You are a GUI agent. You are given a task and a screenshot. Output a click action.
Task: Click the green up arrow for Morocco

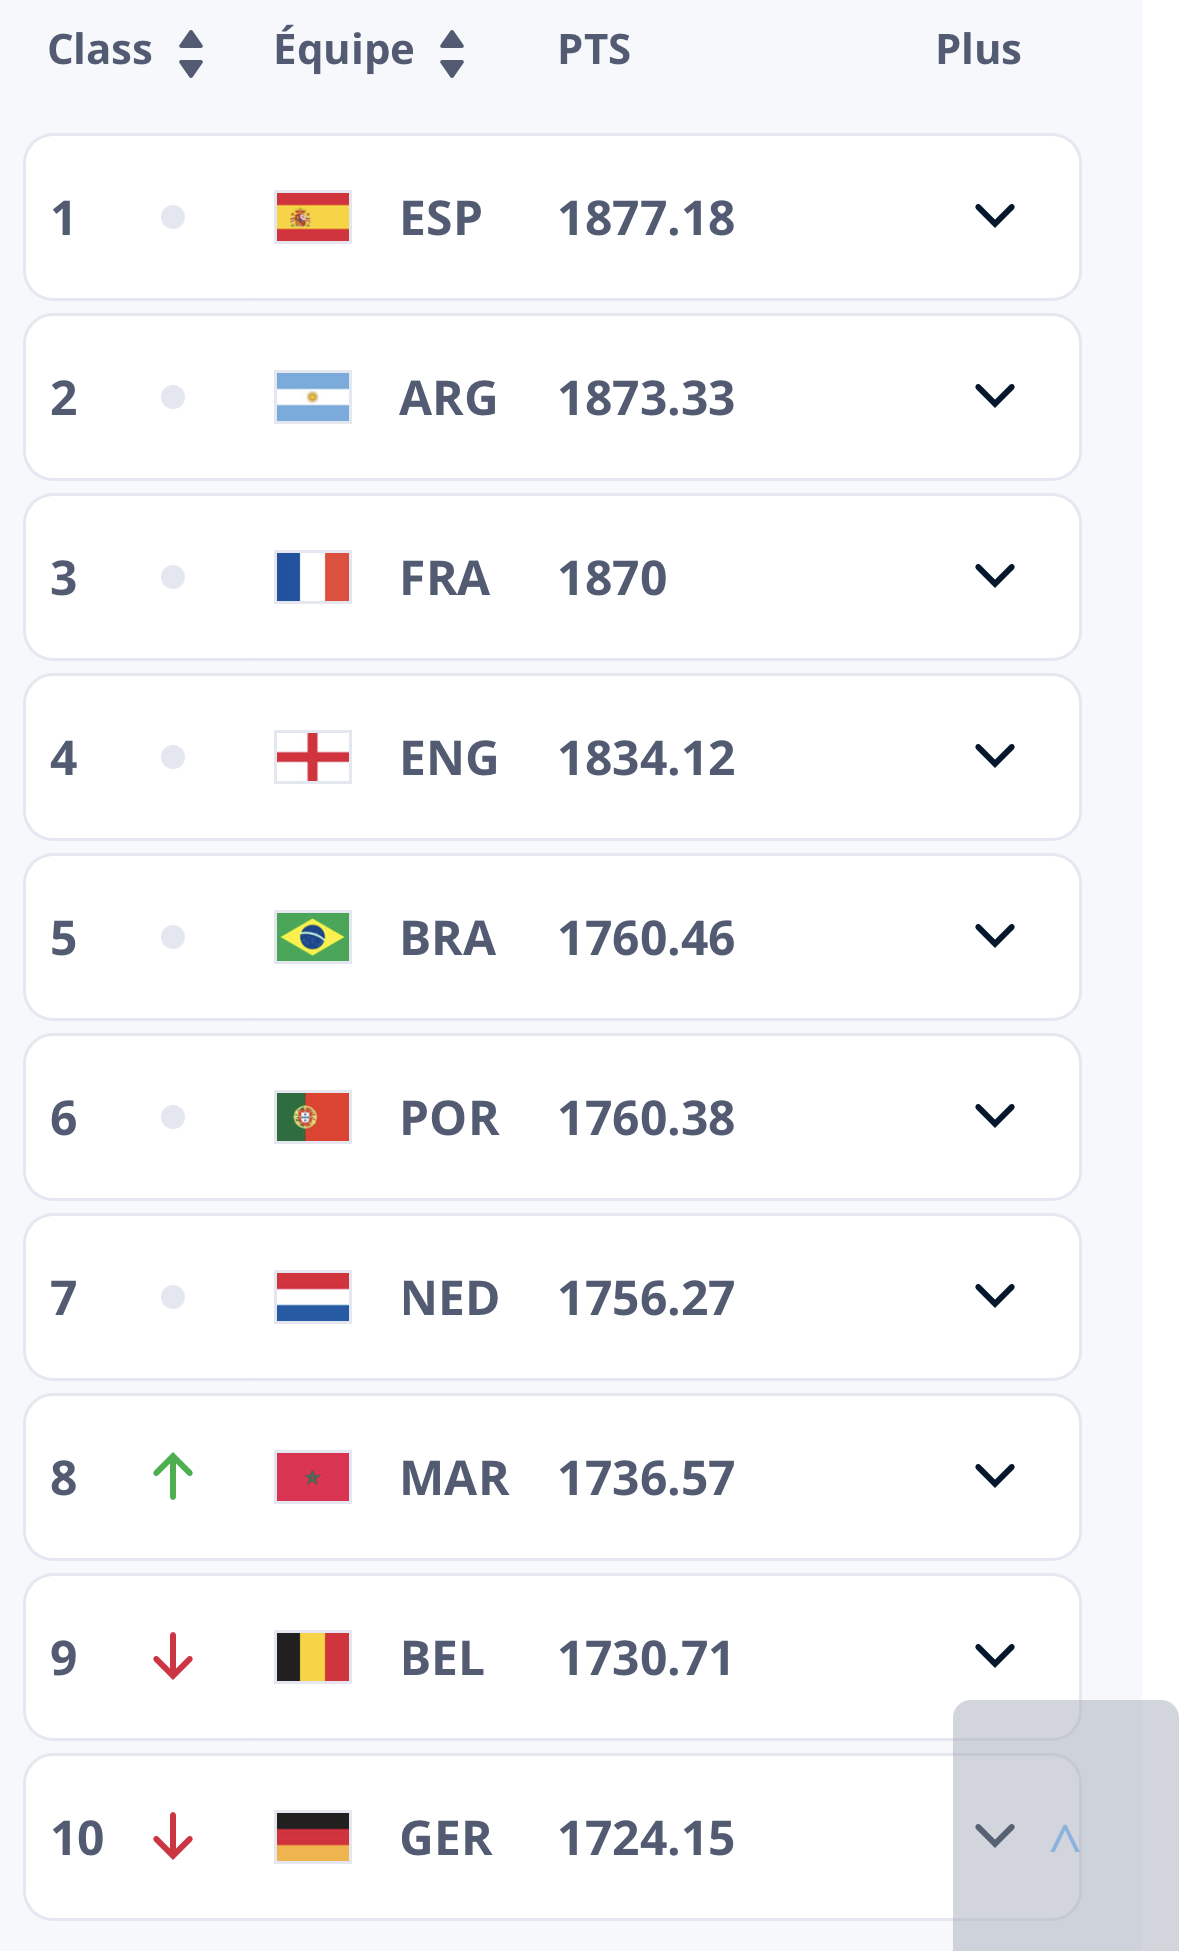coord(173,1476)
